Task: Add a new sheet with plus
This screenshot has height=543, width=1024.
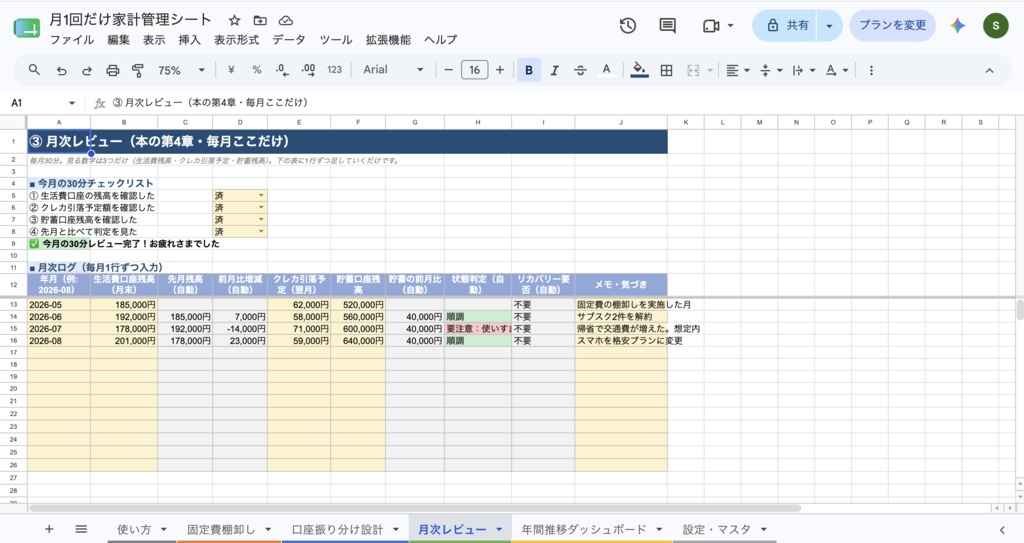Action: pos(49,529)
